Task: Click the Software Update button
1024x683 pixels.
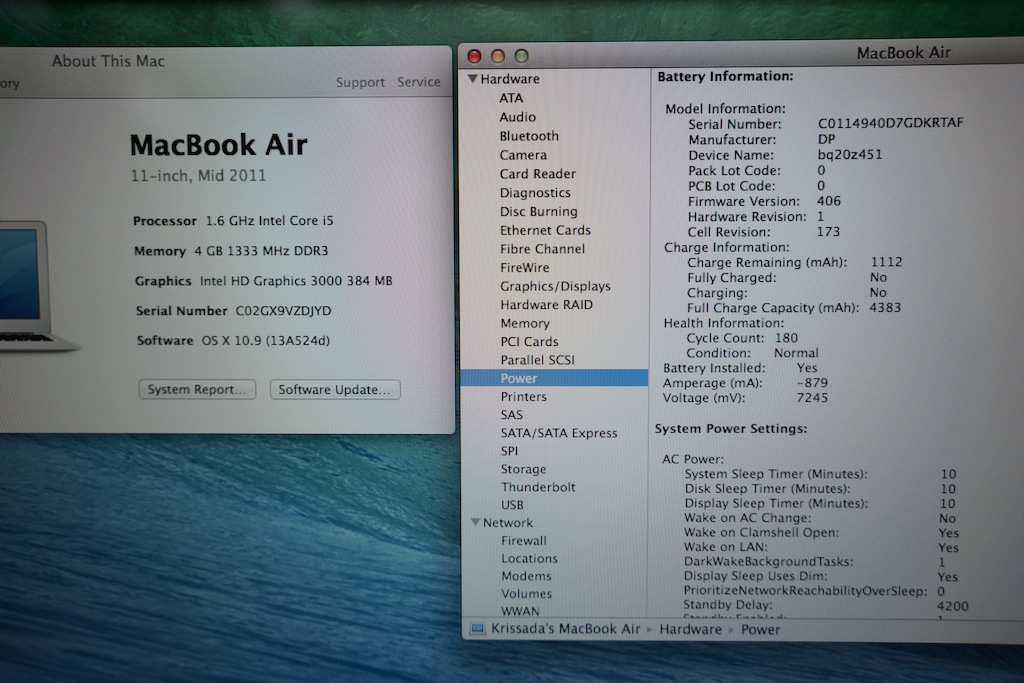Action: click(334, 389)
